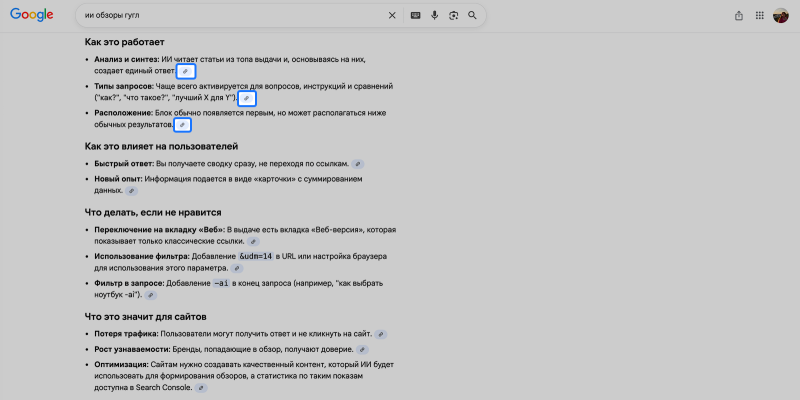Open the on-screen keyboard input tool
The width and height of the screenshot is (800, 400).
[x=415, y=15]
